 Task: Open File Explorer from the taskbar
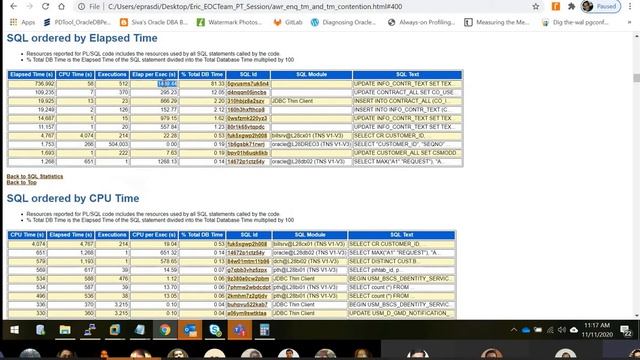(65, 330)
